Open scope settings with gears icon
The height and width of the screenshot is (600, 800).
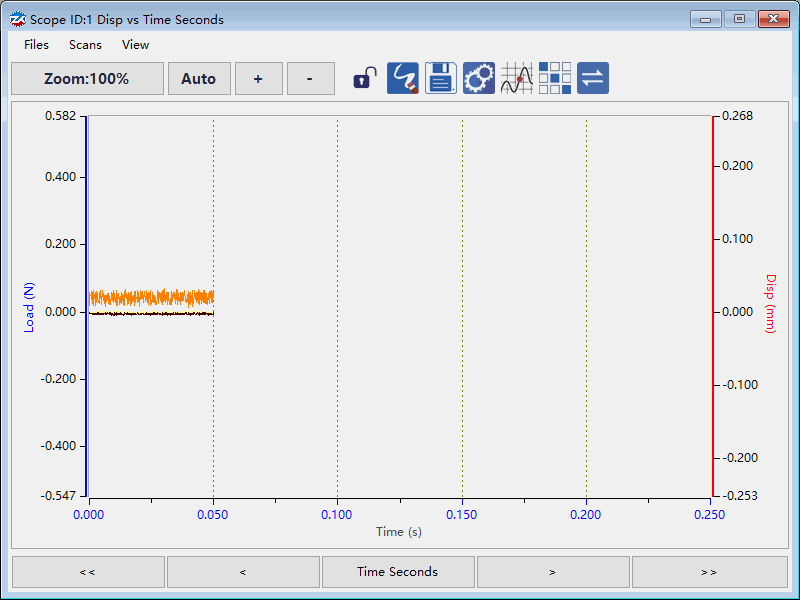coord(479,78)
